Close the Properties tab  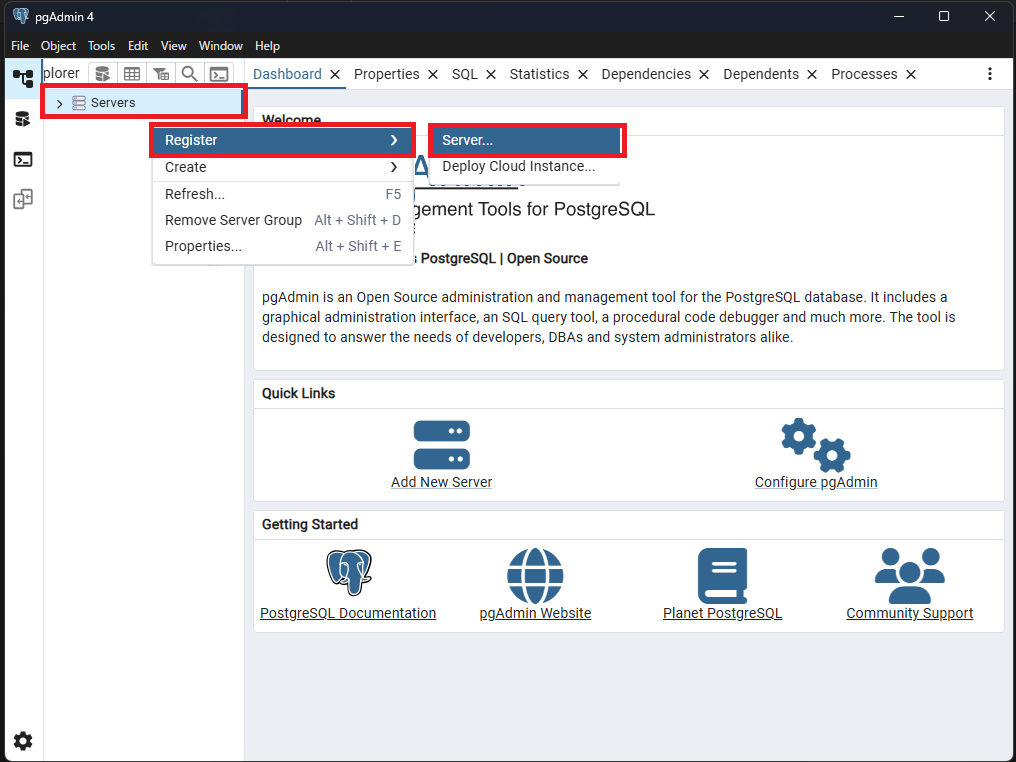(433, 75)
